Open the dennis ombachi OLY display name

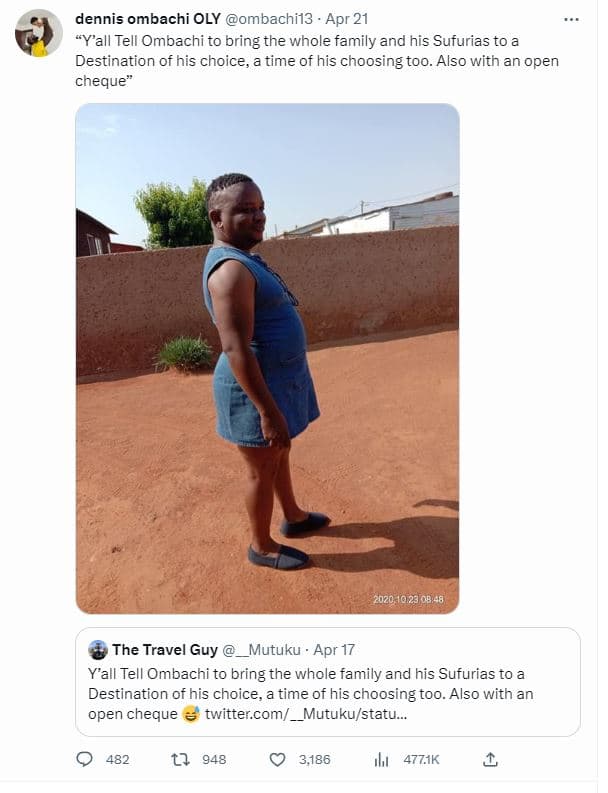[x=147, y=19]
